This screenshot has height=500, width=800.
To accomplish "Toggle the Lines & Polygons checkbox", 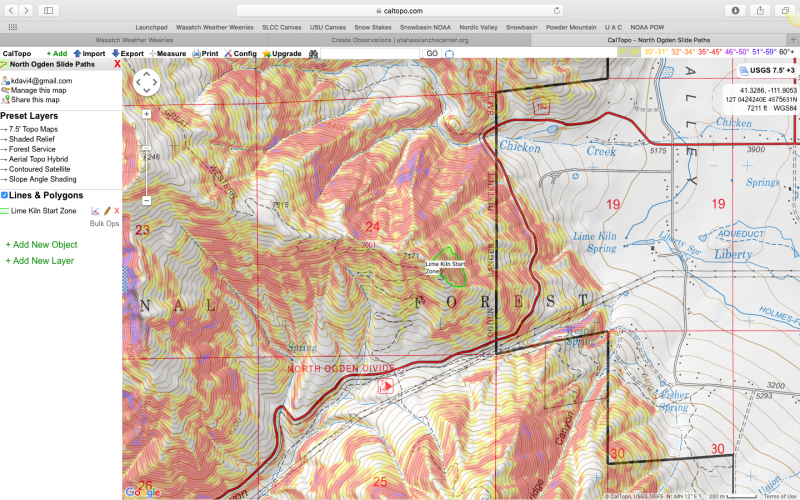I will (5, 195).
